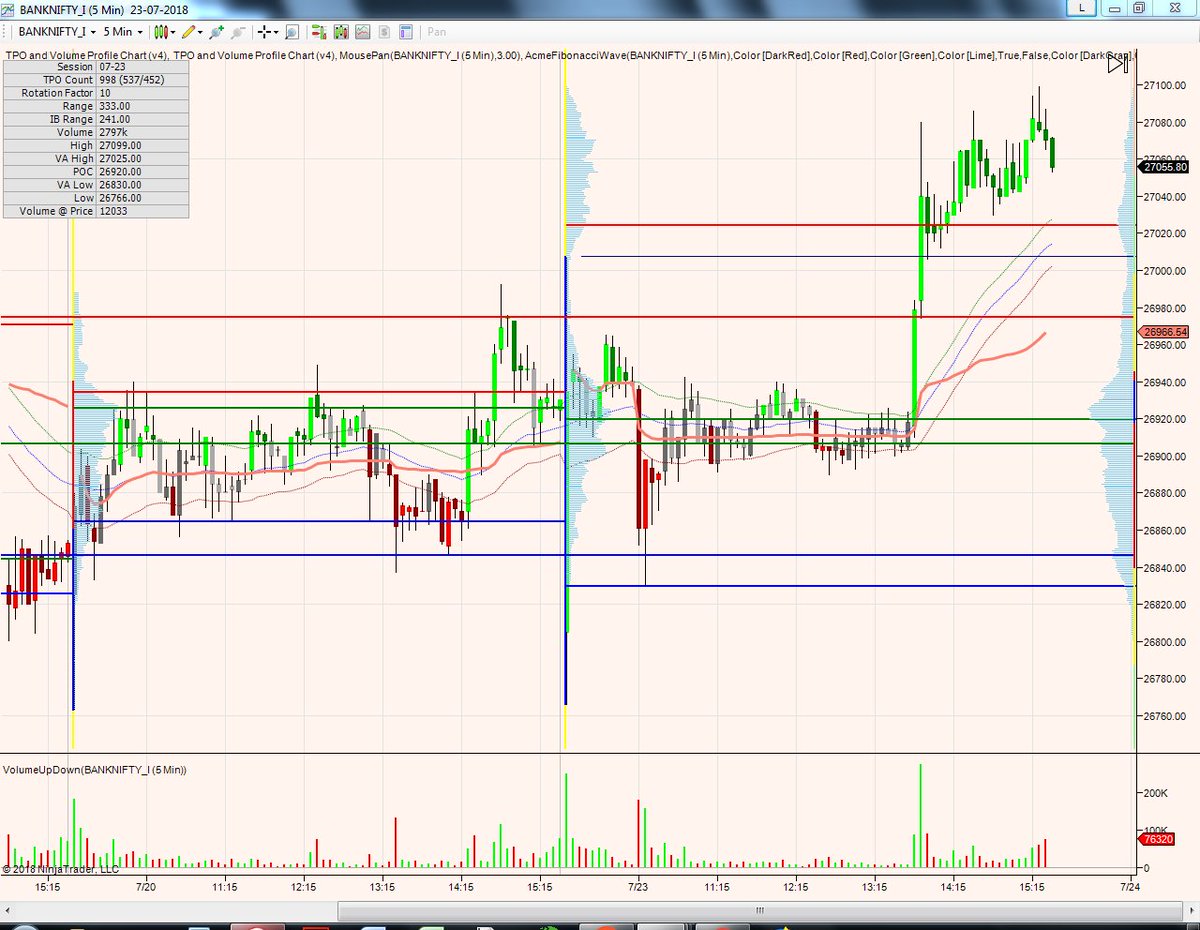Open the Data Series toolbar icon

coord(319,32)
